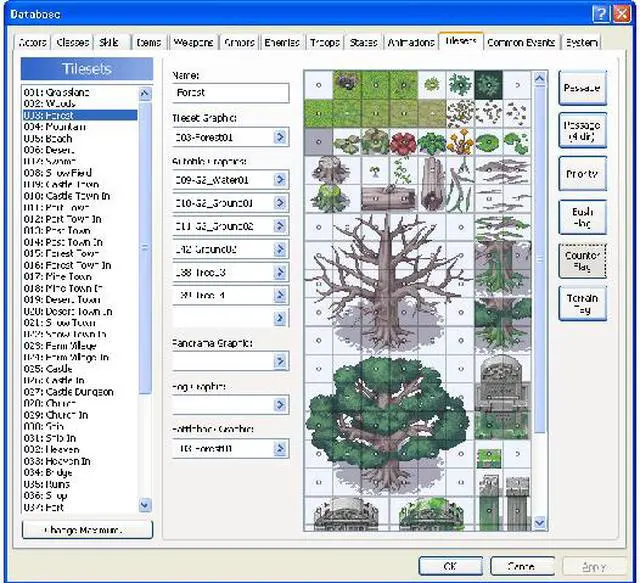Enable Passage editing mode
The height and width of the screenshot is (583, 640).
coord(582,88)
